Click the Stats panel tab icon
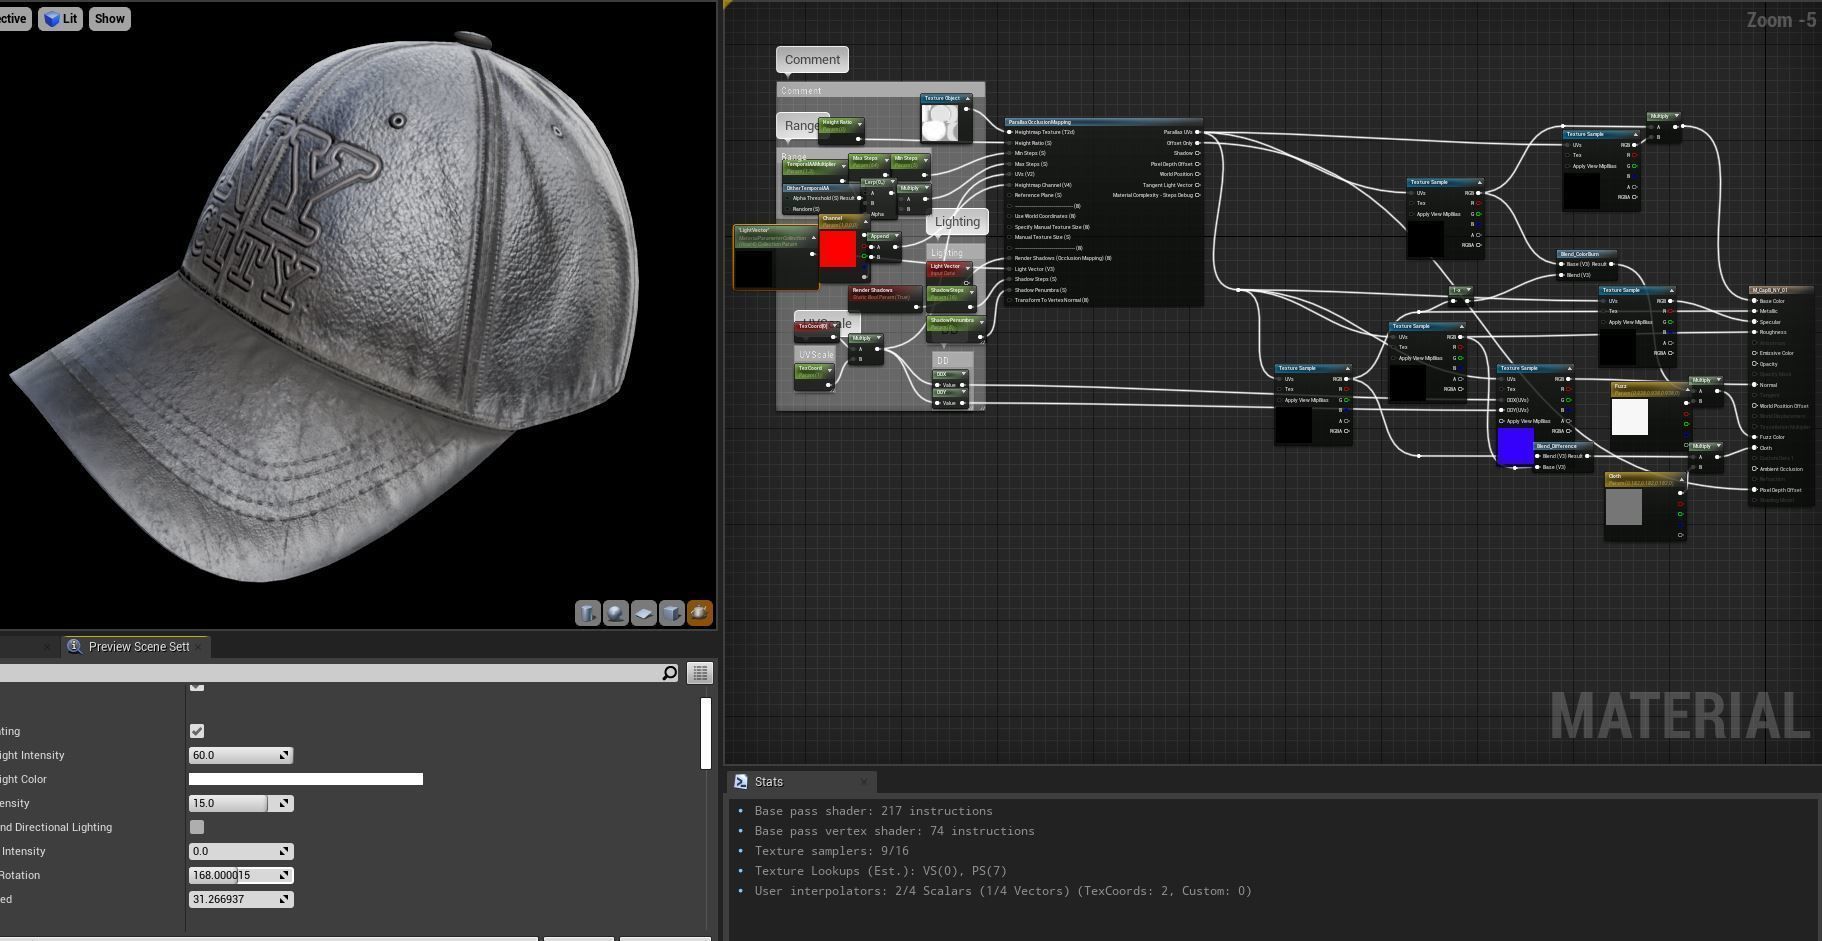The image size is (1822, 941). click(740, 782)
